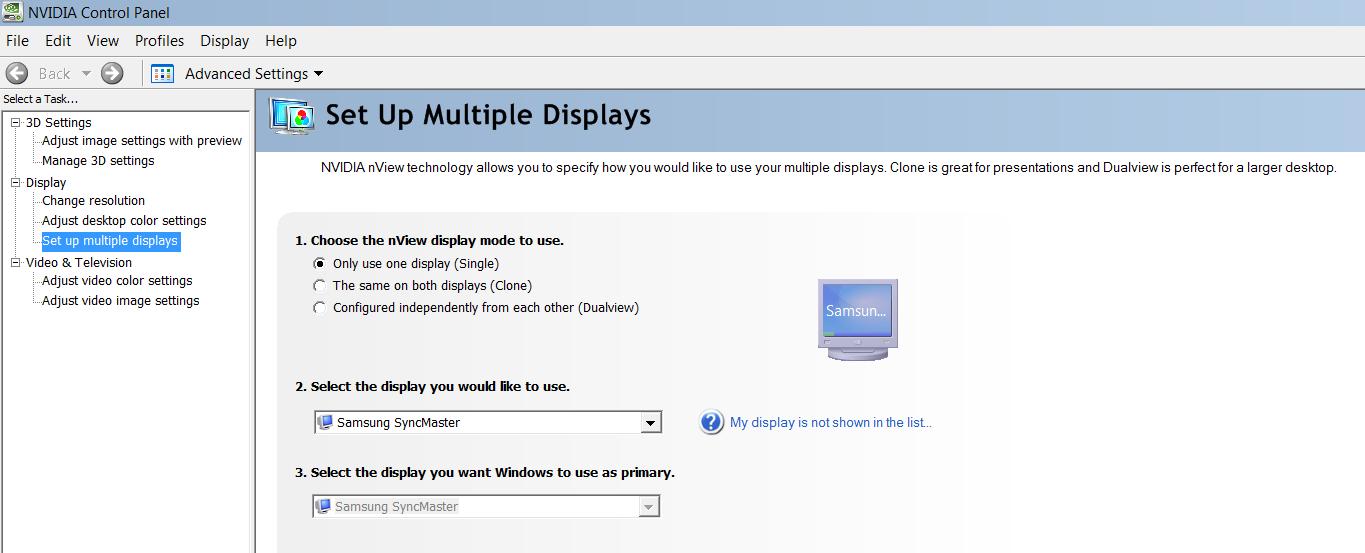Viewport: 1365px width, 553px height.
Task: Click the Advanced Settings view icon
Action: [162, 73]
